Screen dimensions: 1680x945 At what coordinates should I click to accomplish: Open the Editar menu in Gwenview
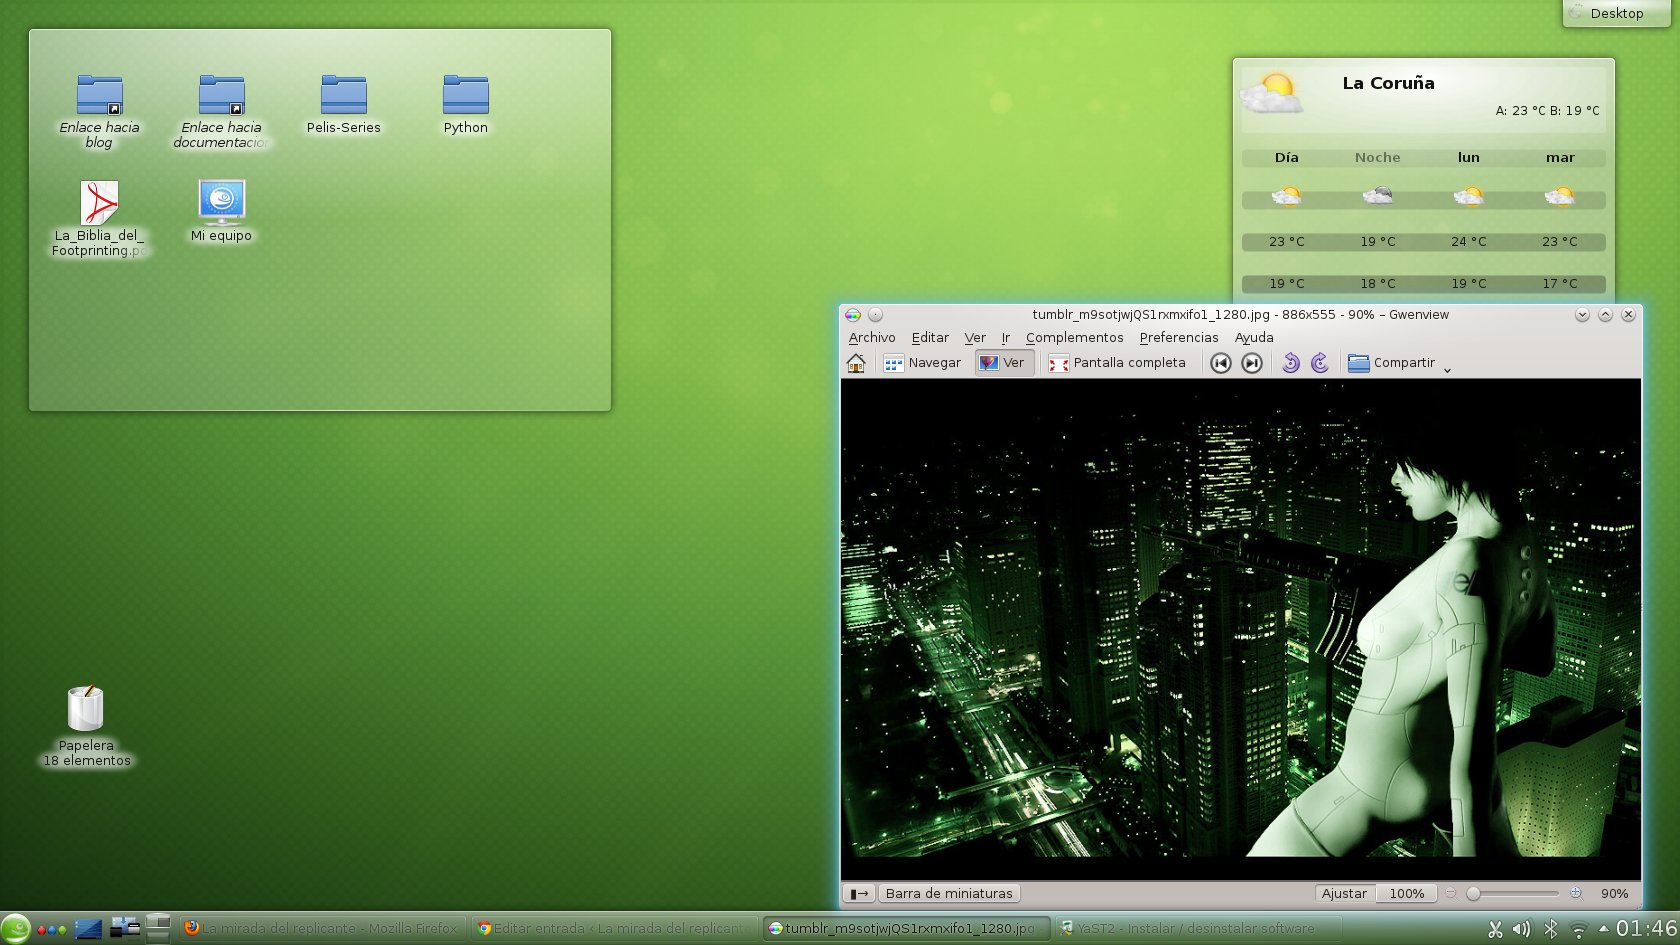click(x=930, y=337)
